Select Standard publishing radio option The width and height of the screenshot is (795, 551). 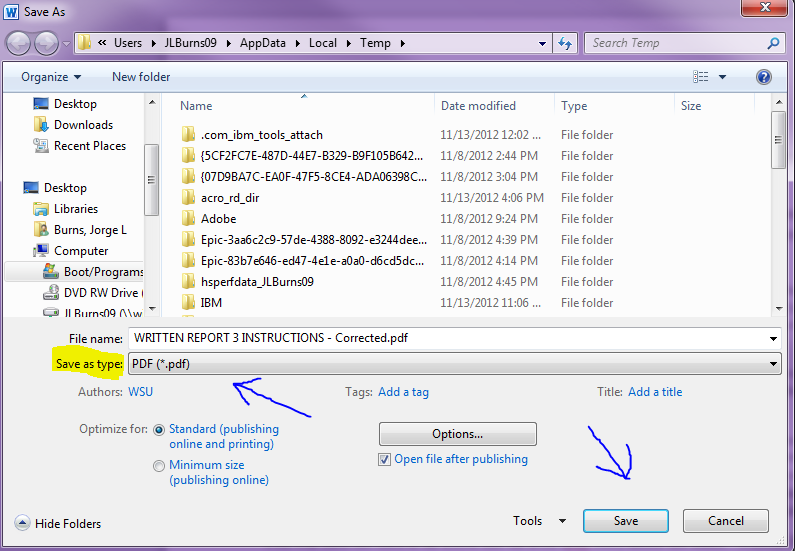pyautogui.click(x=159, y=429)
